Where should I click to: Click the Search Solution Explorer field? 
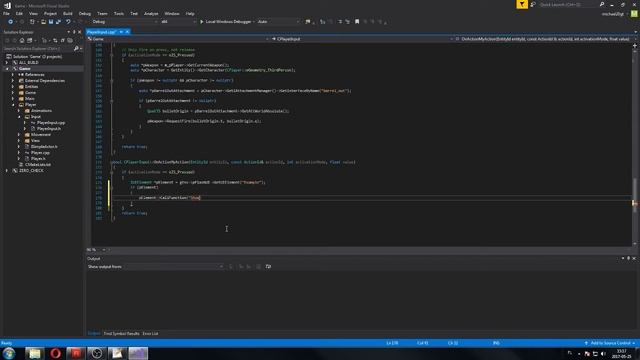[38, 49]
